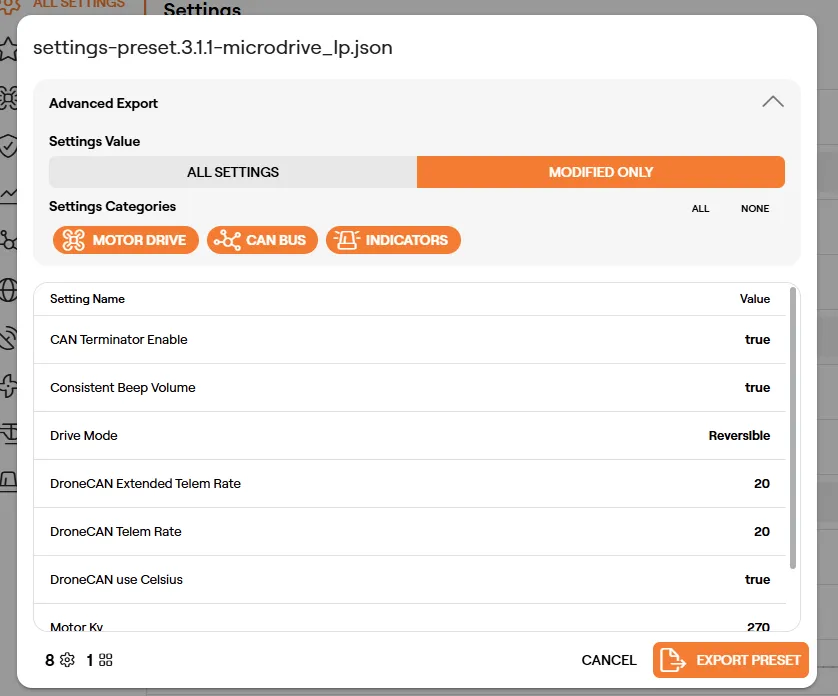Click the settings list vertical scrollbar
838x696 pixels.
pos(793,428)
